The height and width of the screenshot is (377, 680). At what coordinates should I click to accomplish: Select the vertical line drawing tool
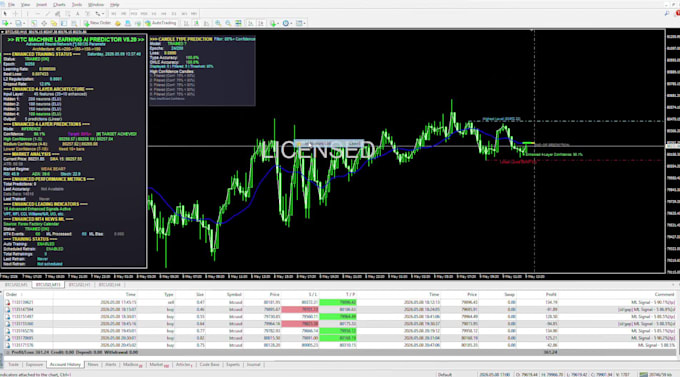(x=27, y=14)
